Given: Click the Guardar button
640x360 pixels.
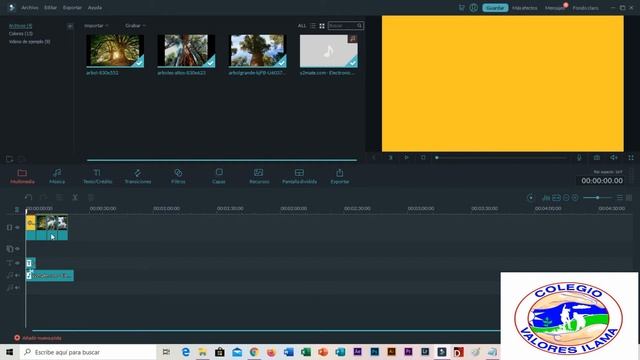Looking at the screenshot, I should coord(495,8).
